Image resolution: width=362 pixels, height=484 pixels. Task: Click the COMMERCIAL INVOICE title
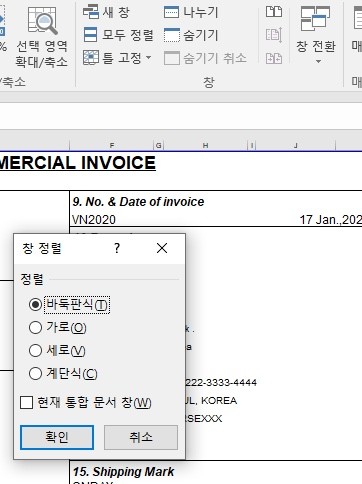coord(77,163)
